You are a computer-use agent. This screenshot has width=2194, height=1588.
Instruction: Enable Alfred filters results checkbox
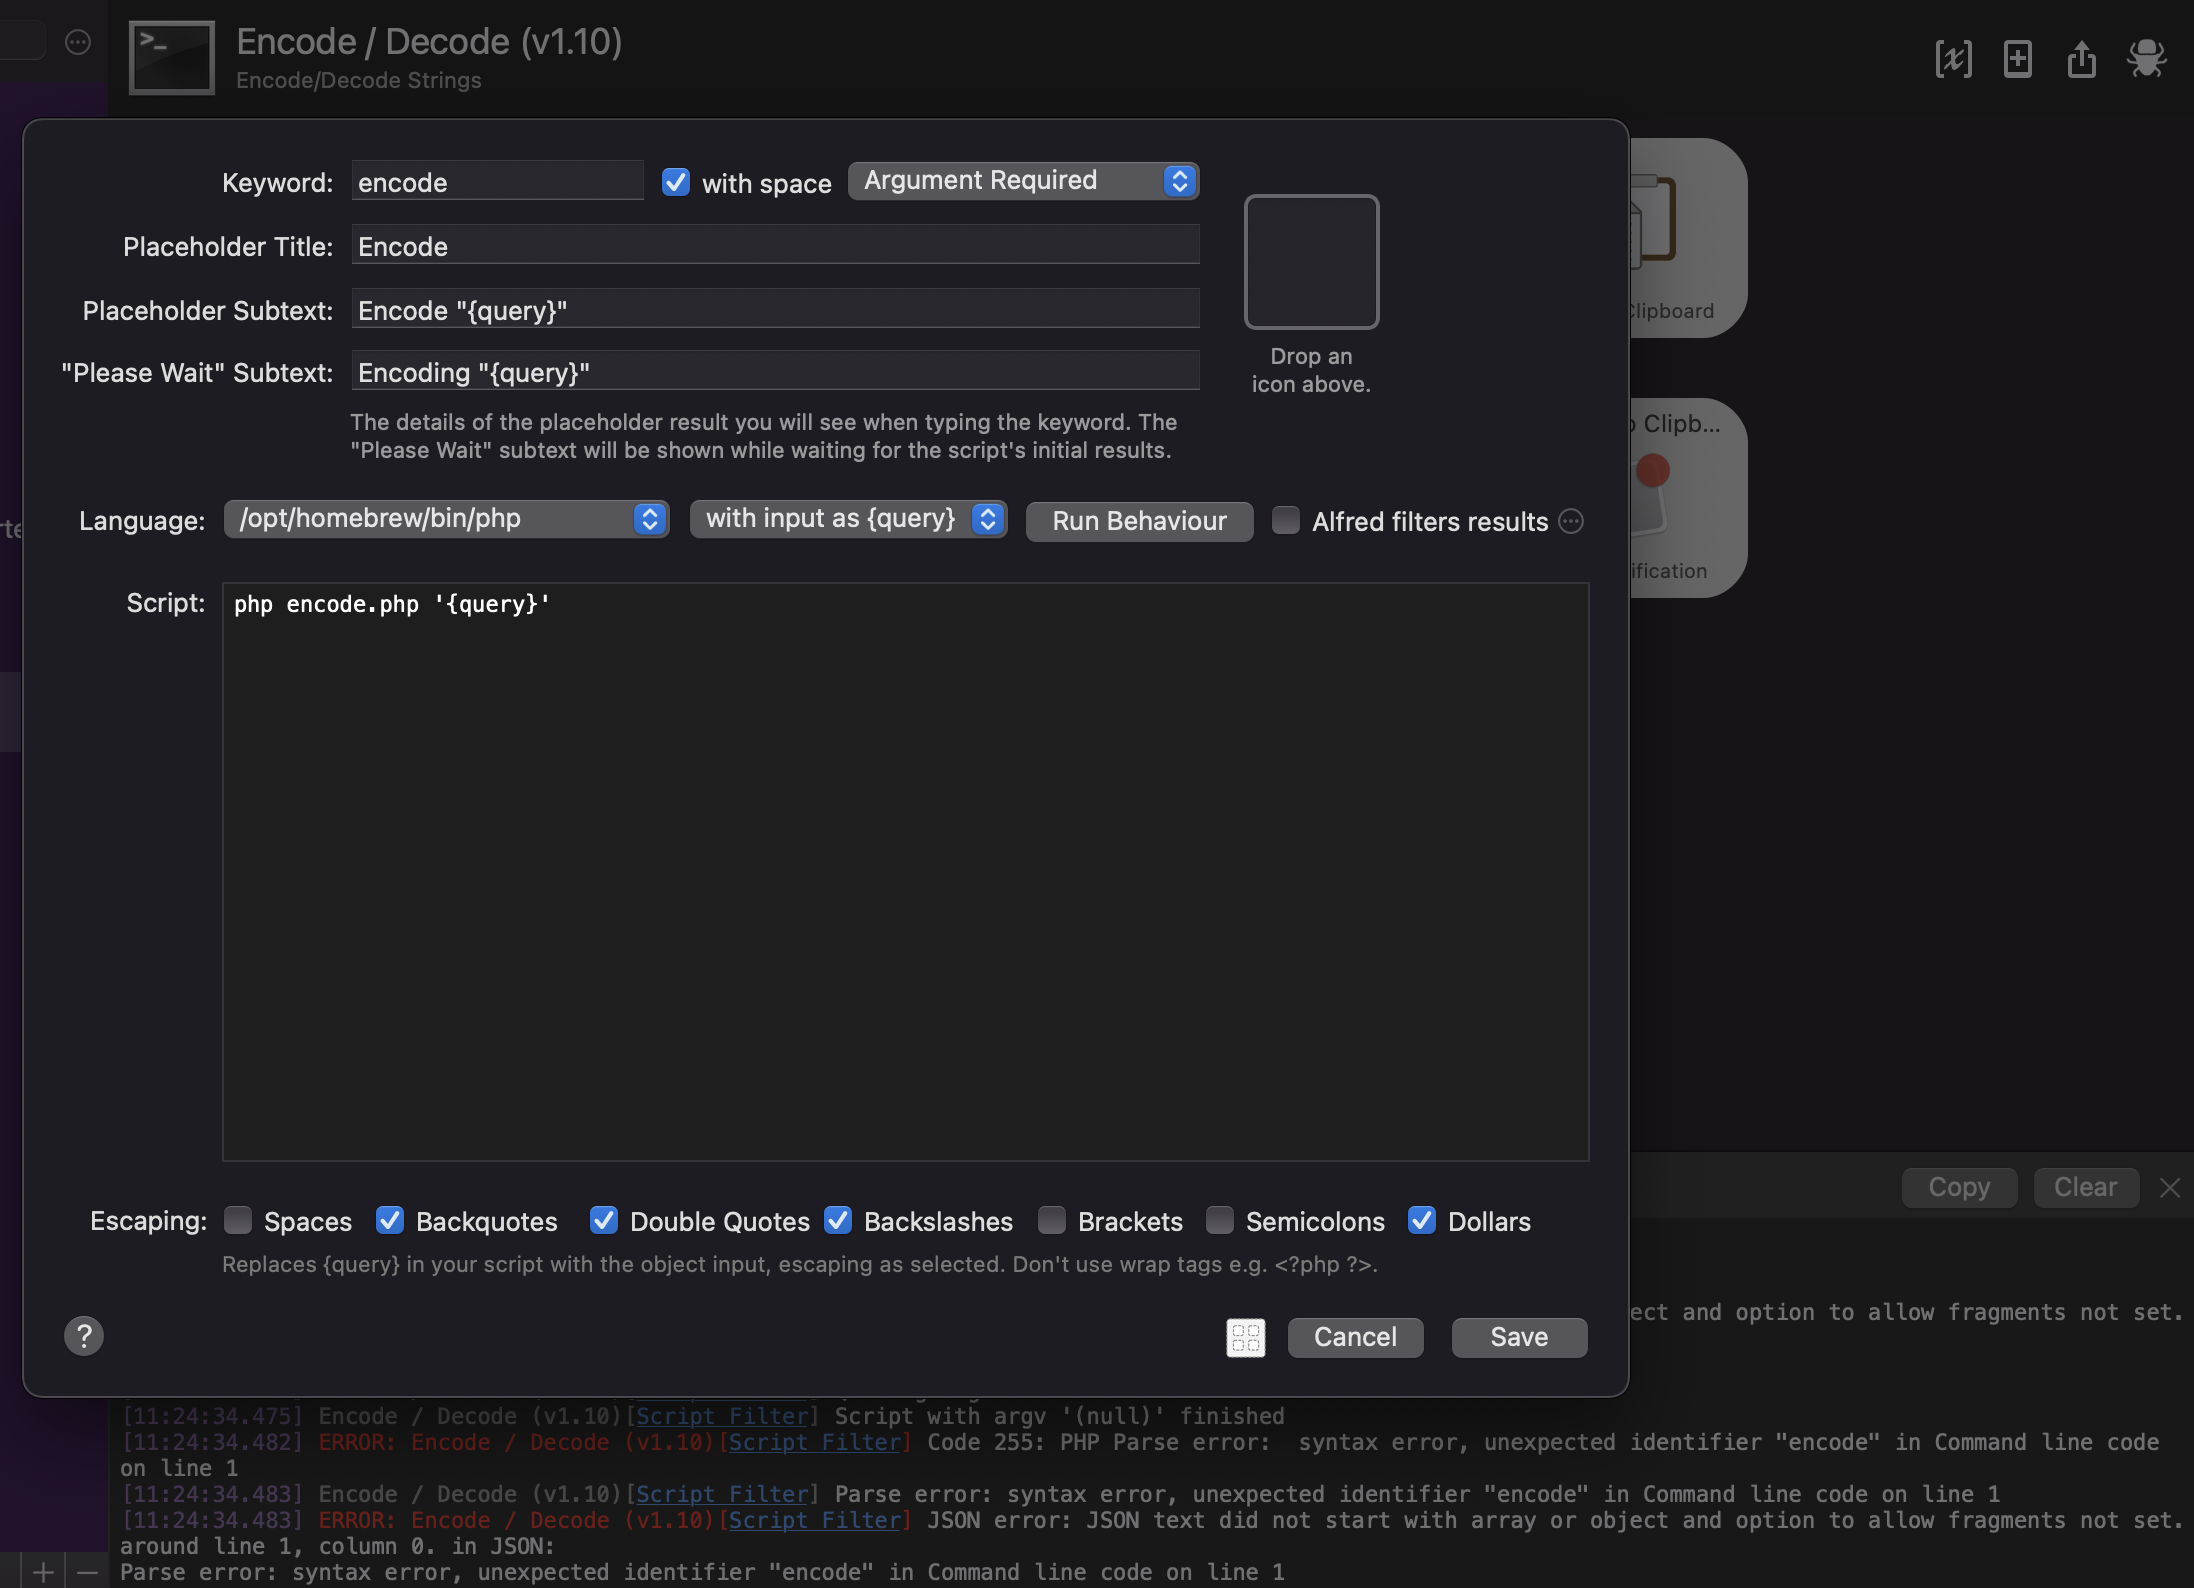(1286, 521)
